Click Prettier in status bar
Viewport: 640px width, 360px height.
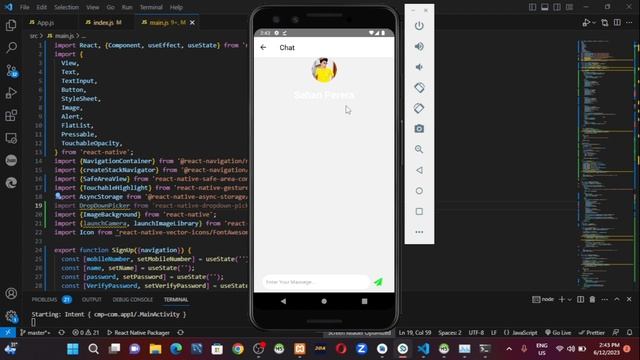click(x=592, y=332)
